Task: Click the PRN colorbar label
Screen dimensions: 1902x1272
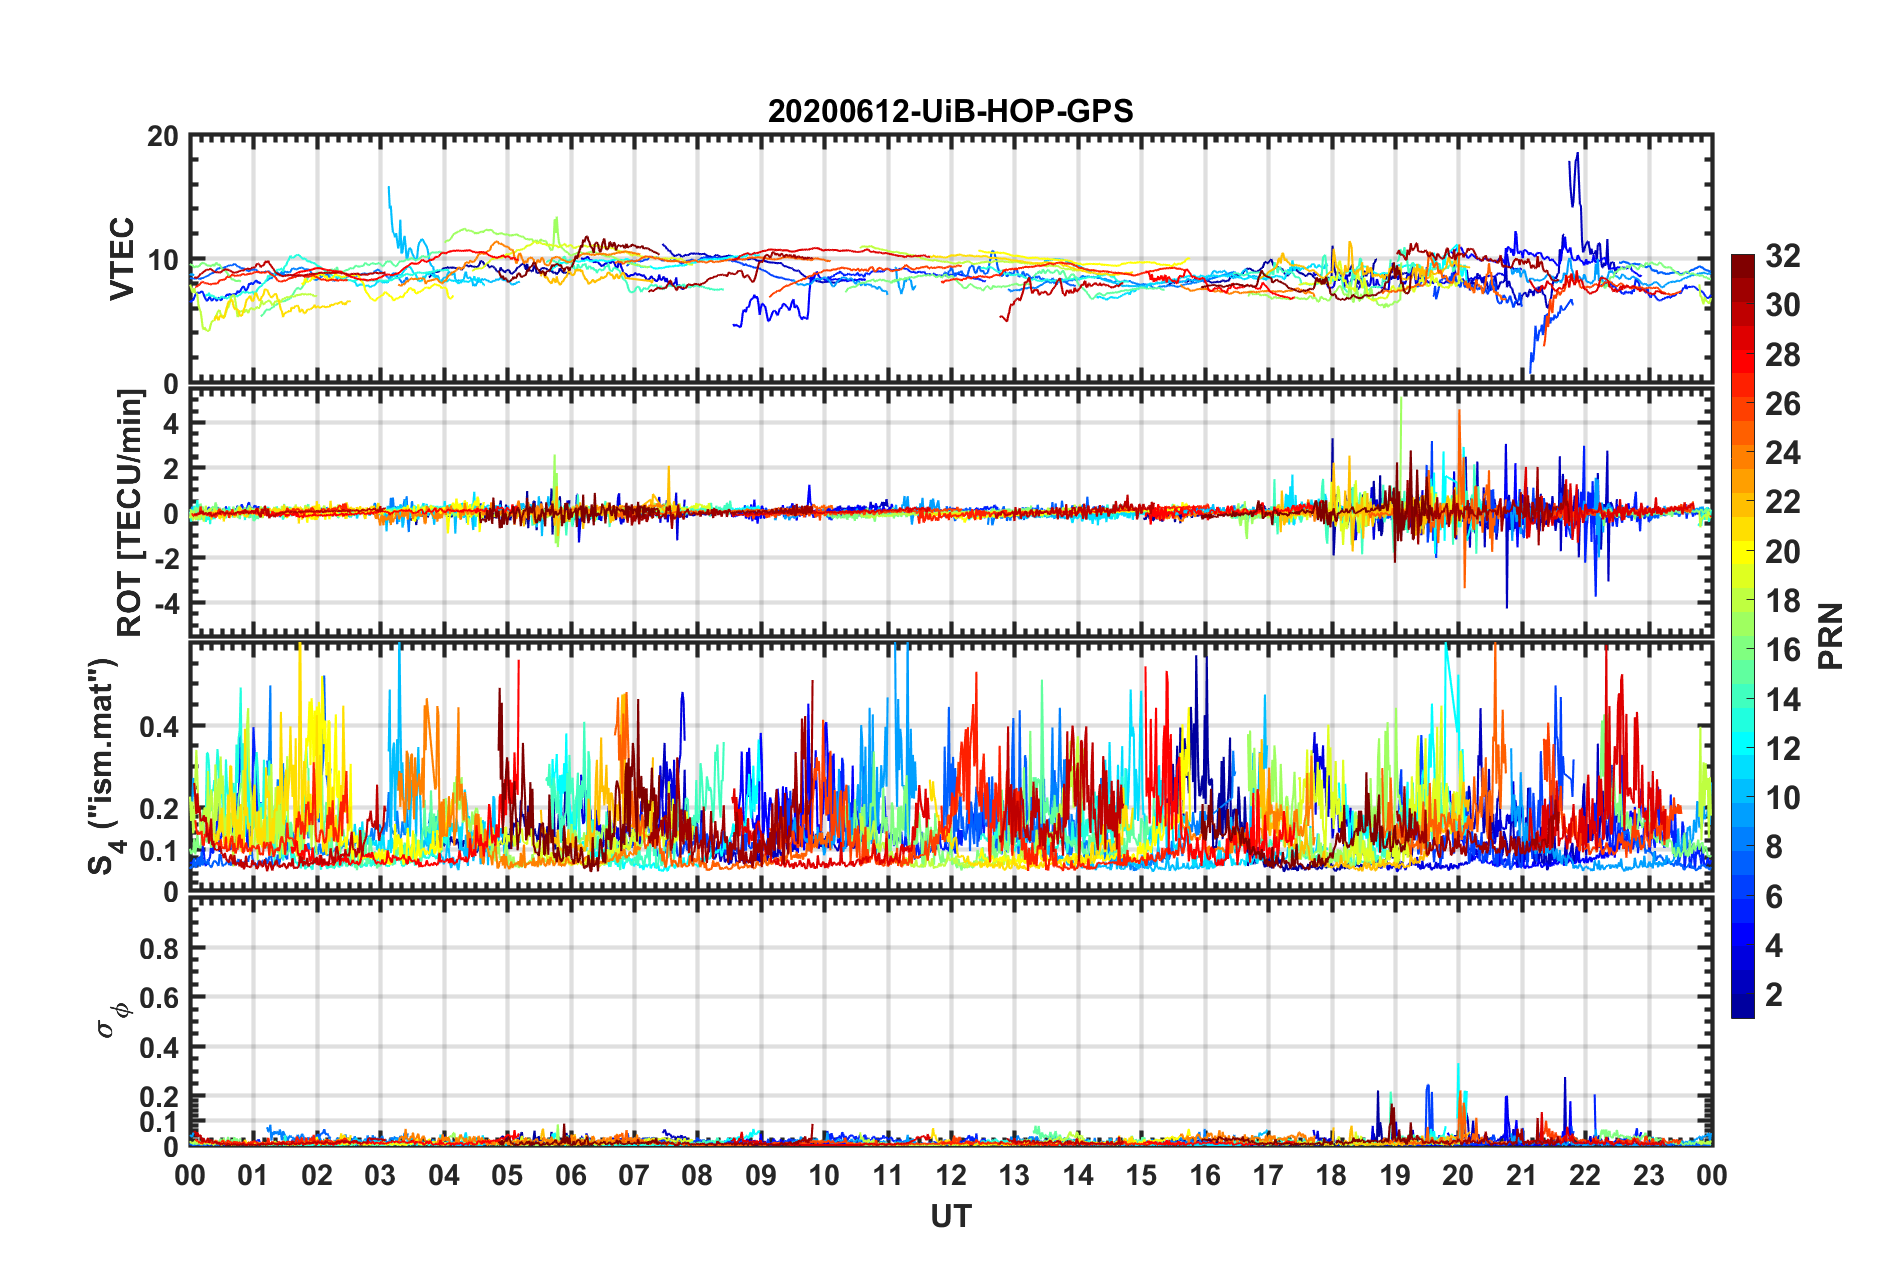Action: (x=1831, y=636)
